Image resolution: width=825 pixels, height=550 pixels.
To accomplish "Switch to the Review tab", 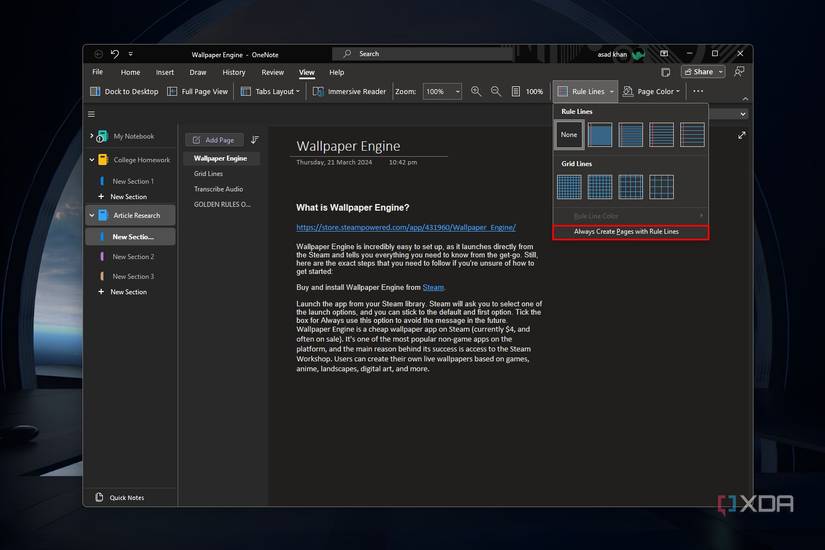I will point(273,72).
